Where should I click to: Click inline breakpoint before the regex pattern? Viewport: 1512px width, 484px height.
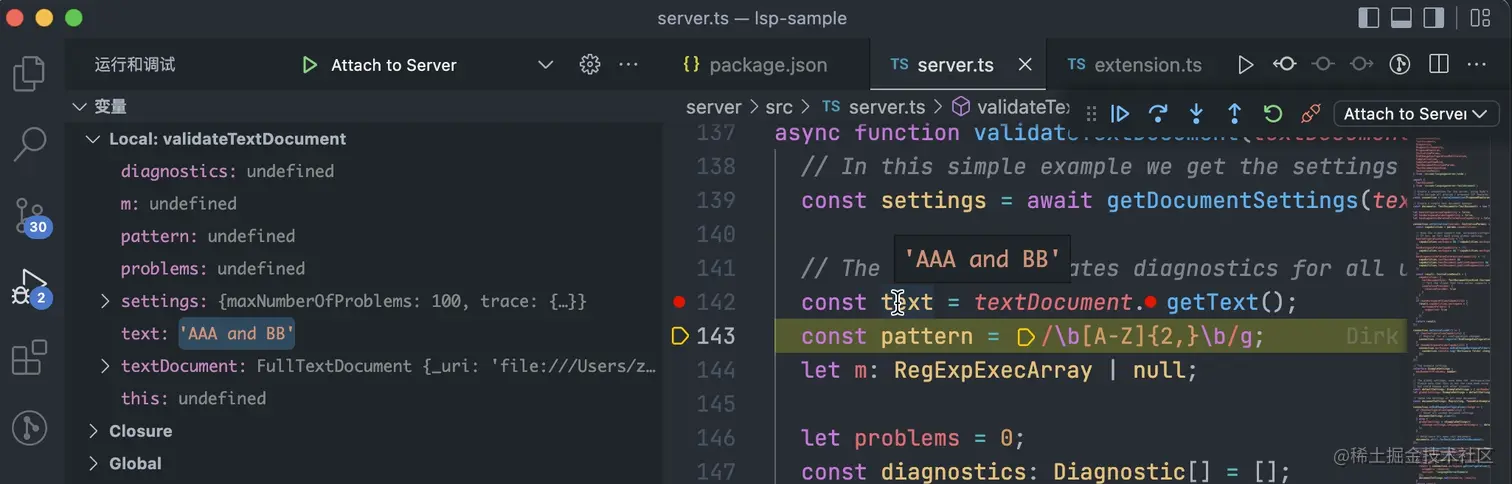tap(1025, 337)
